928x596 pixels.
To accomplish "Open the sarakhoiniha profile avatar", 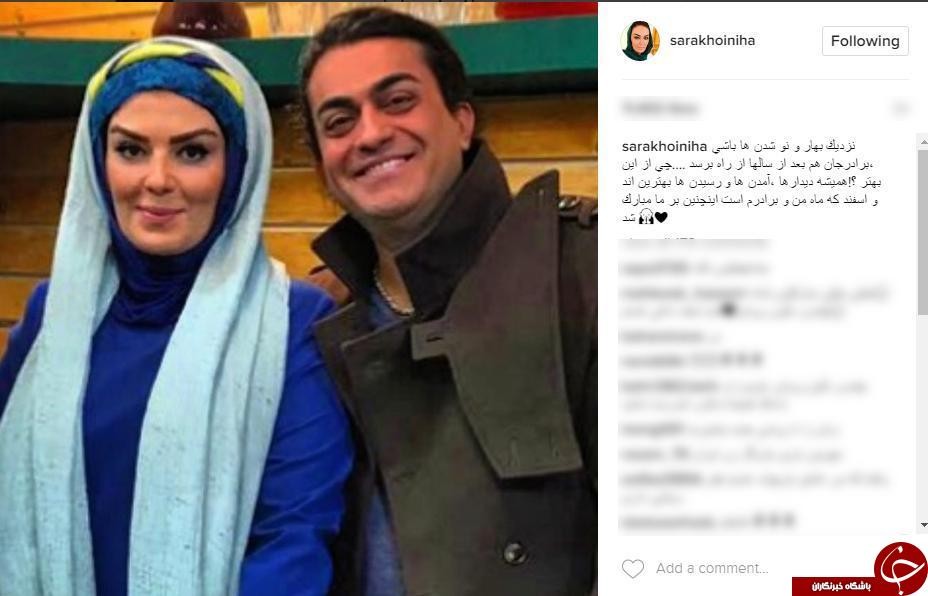I will pos(640,41).
